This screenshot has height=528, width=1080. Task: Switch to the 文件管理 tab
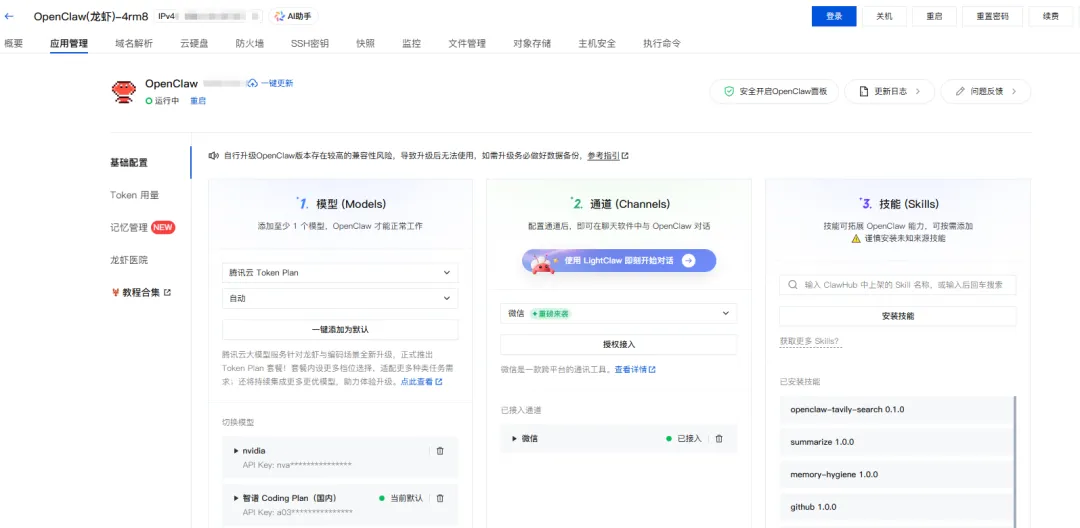coord(467,43)
